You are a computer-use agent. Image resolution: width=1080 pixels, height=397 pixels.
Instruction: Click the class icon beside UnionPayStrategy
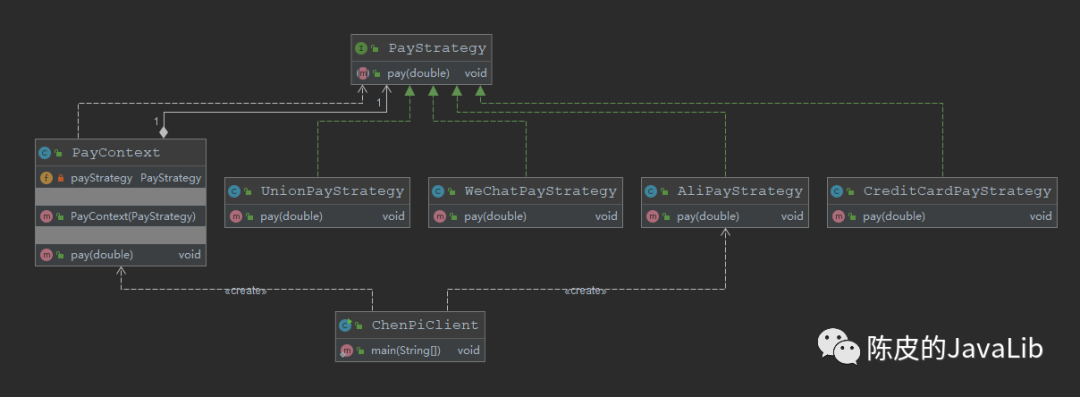pos(234,192)
